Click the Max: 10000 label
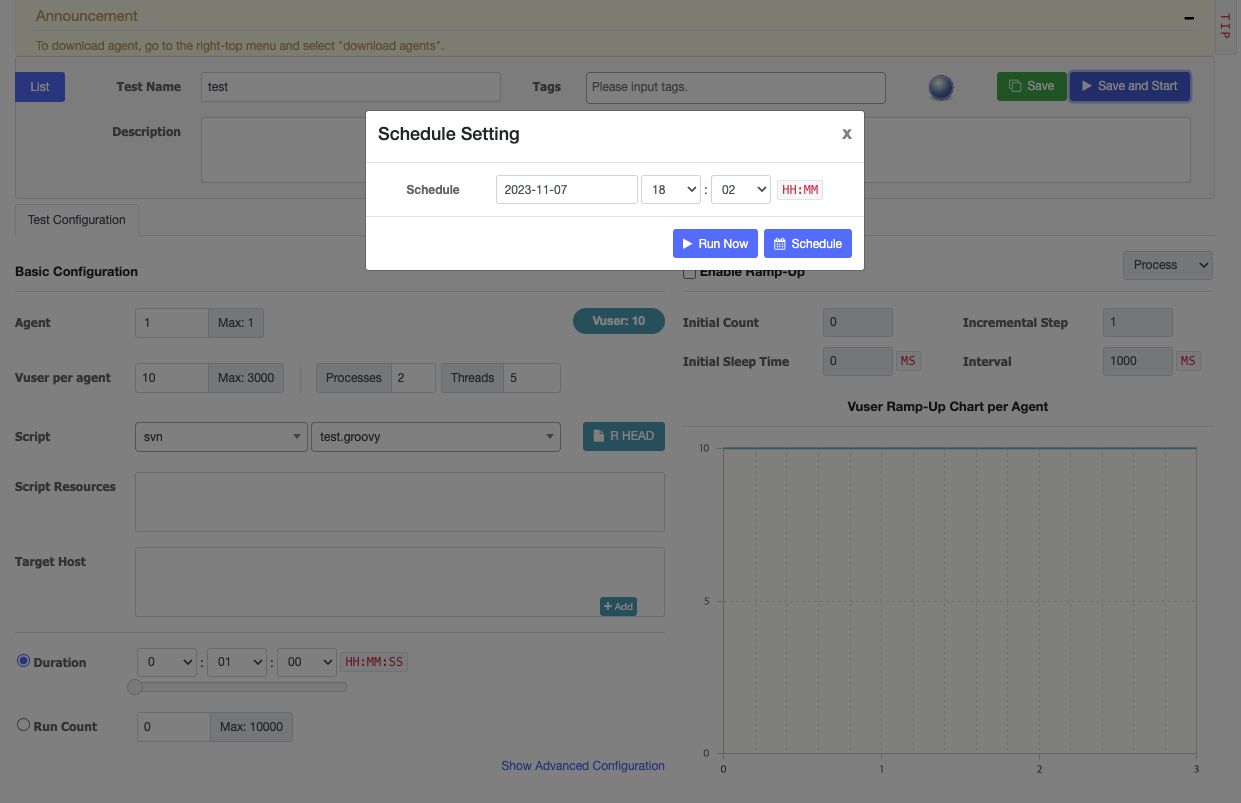Screen dimensions: 1241x803 pos(252,727)
